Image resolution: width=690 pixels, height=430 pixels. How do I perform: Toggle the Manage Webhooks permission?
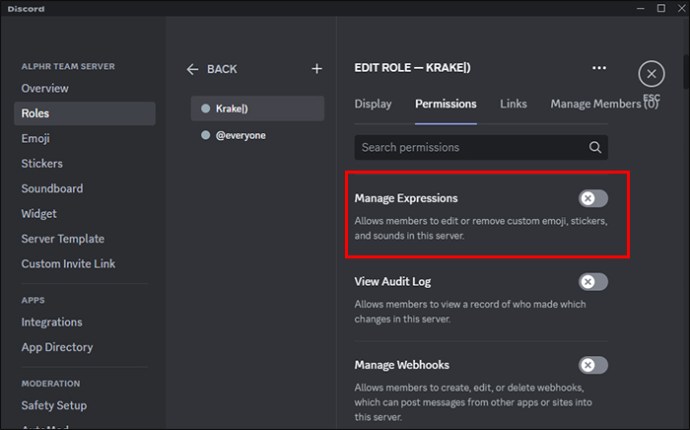point(593,365)
